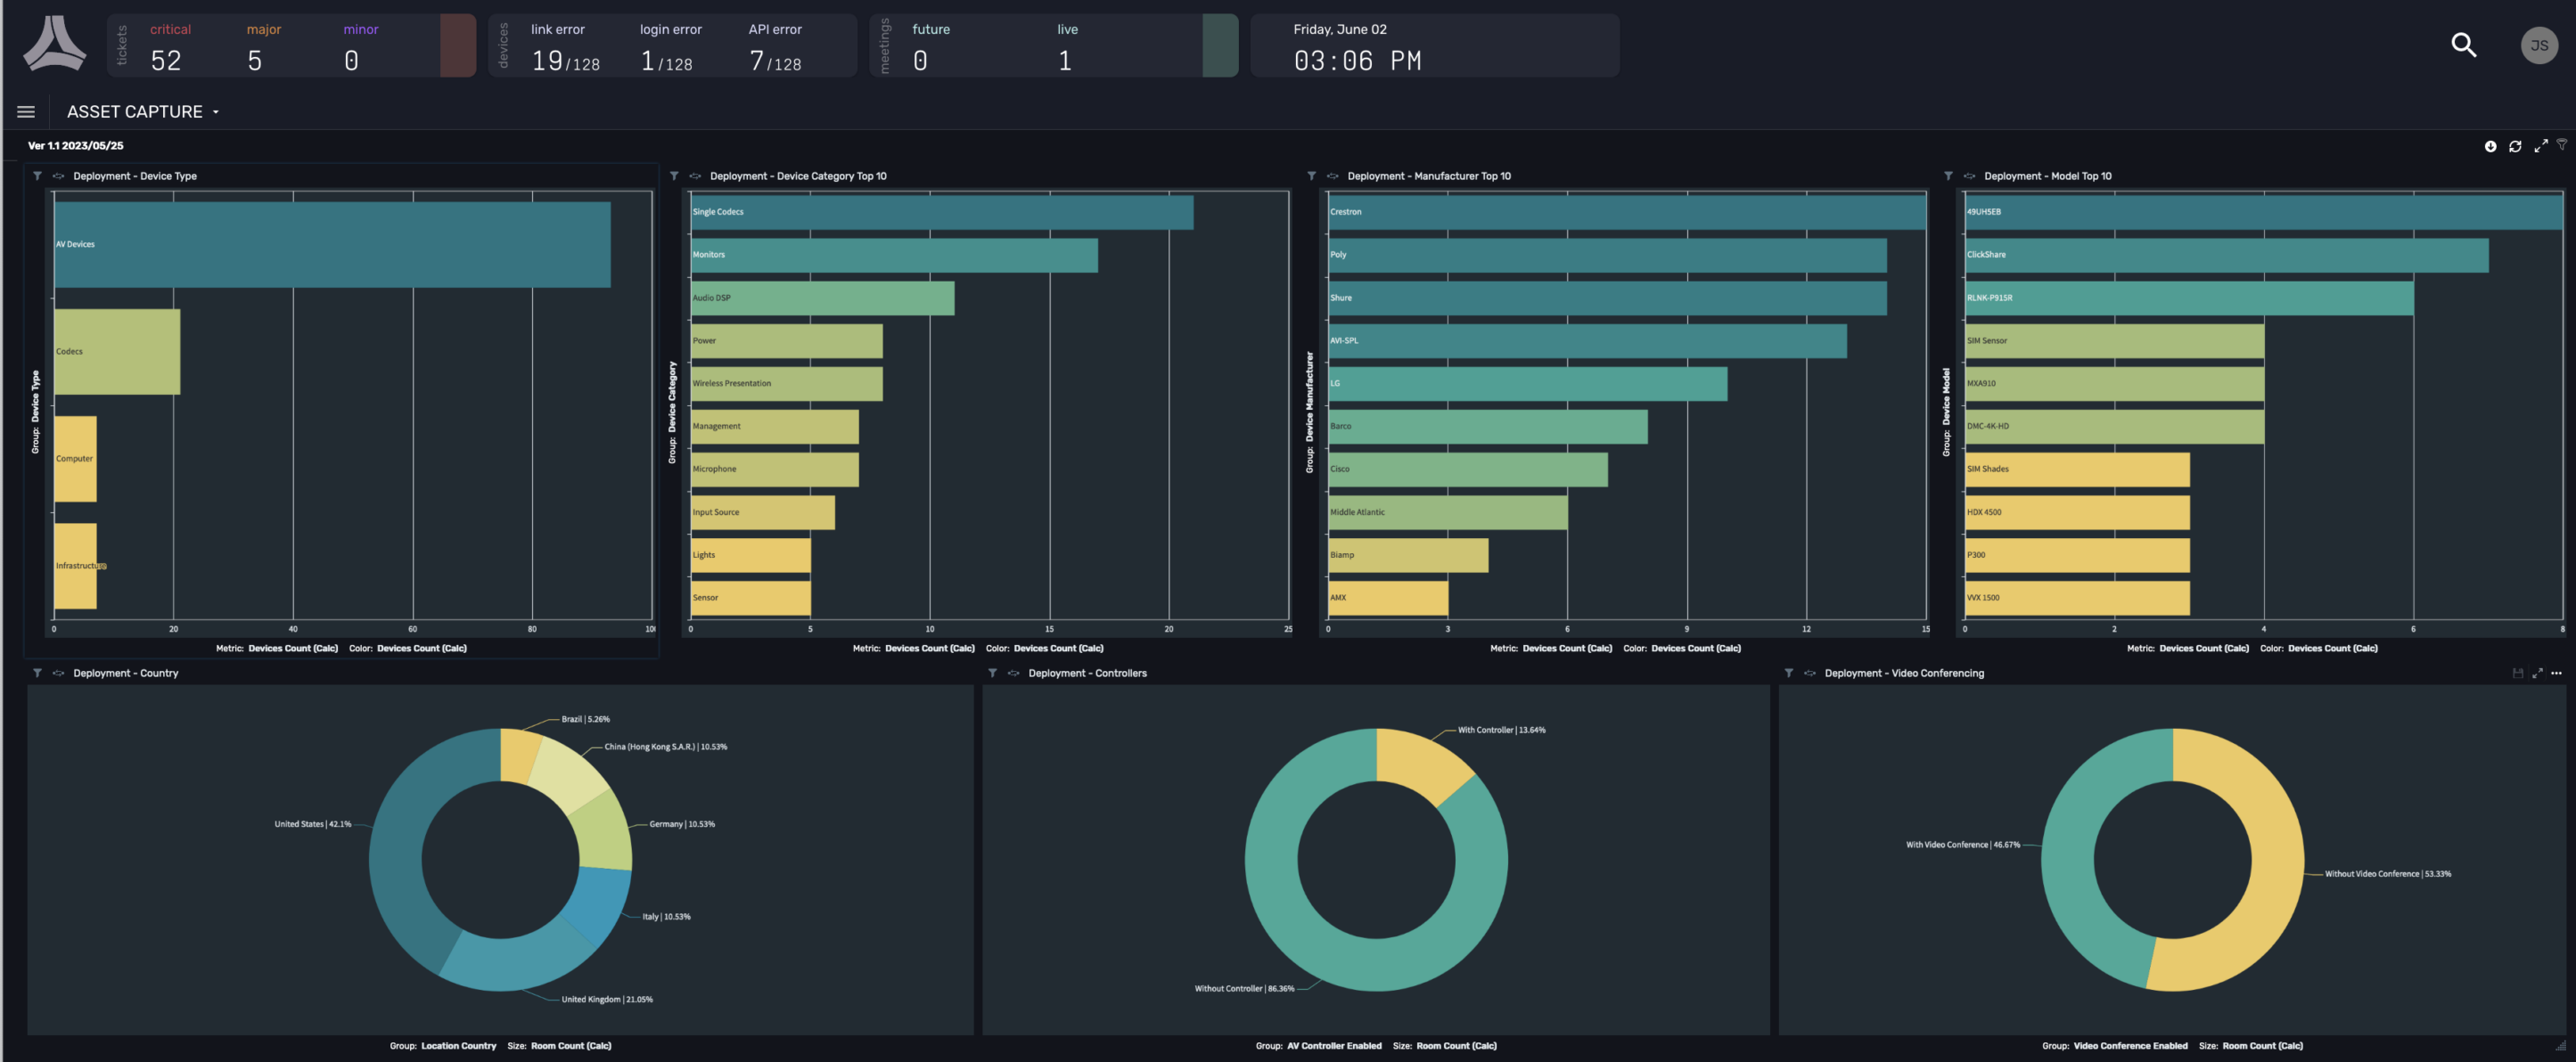Expand dashboard to fullscreen via expand arrows icon
Viewport: 2576px width, 1062px height.
pos(2540,146)
